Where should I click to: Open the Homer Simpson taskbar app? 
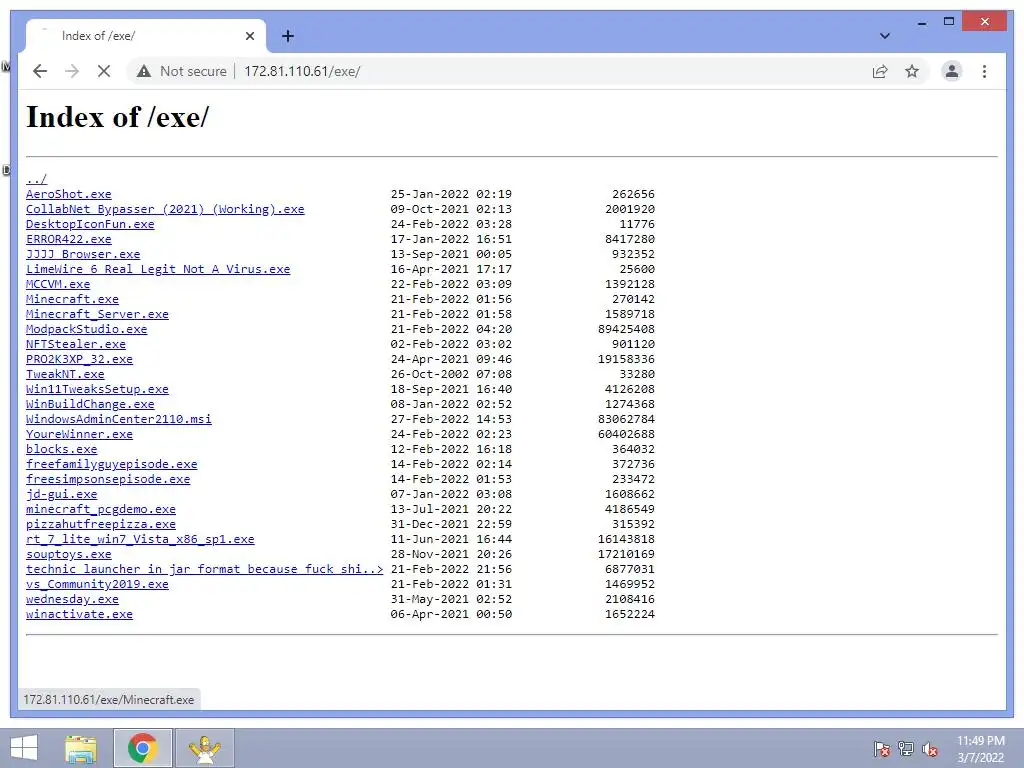tap(205, 748)
